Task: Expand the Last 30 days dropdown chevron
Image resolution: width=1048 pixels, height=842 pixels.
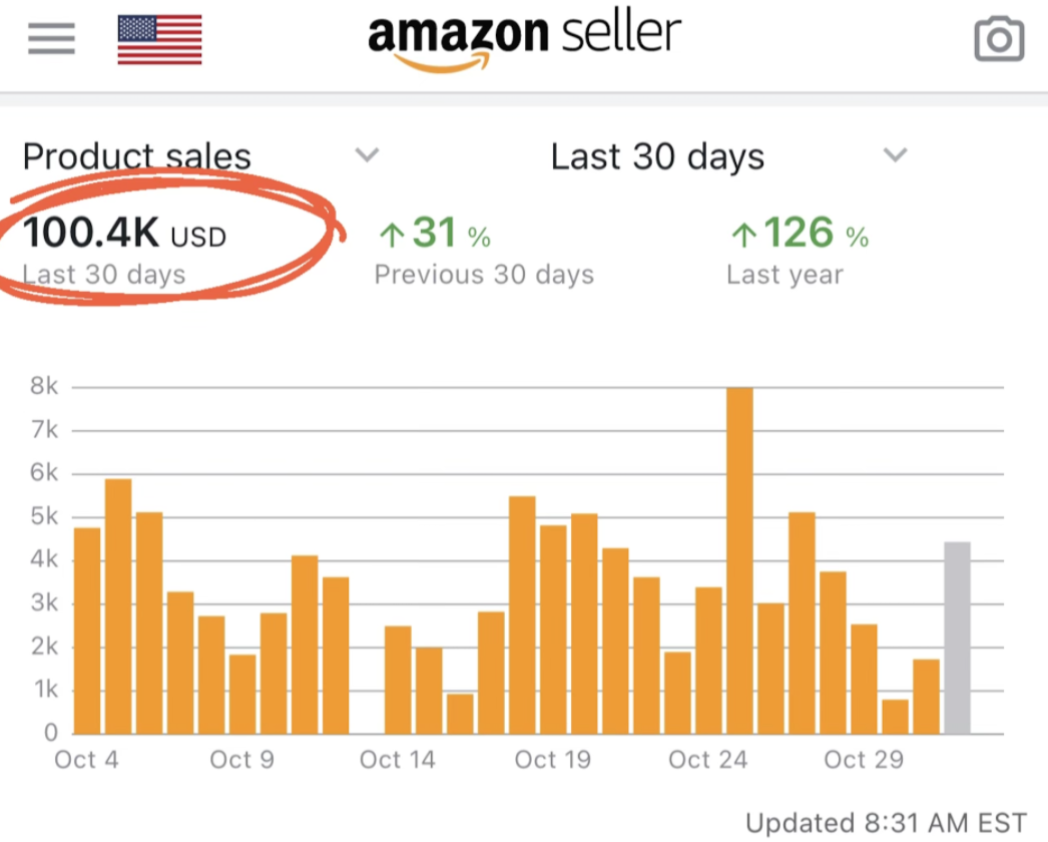Action: click(x=895, y=155)
